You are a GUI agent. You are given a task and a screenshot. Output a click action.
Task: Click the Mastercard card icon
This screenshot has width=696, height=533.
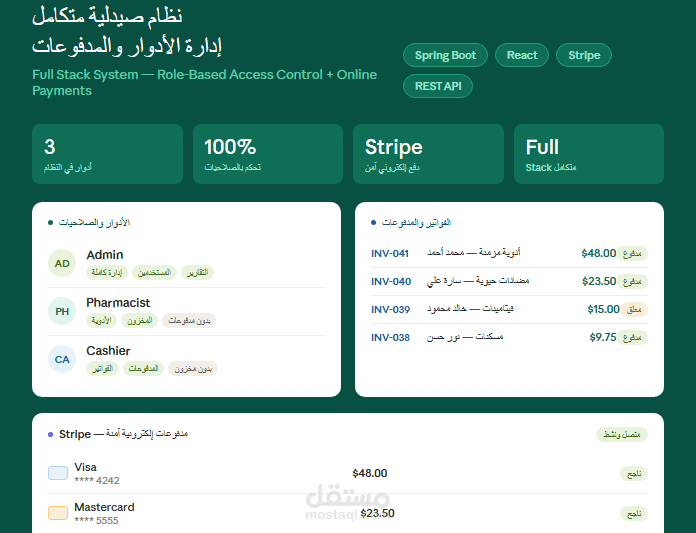(x=58, y=513)
